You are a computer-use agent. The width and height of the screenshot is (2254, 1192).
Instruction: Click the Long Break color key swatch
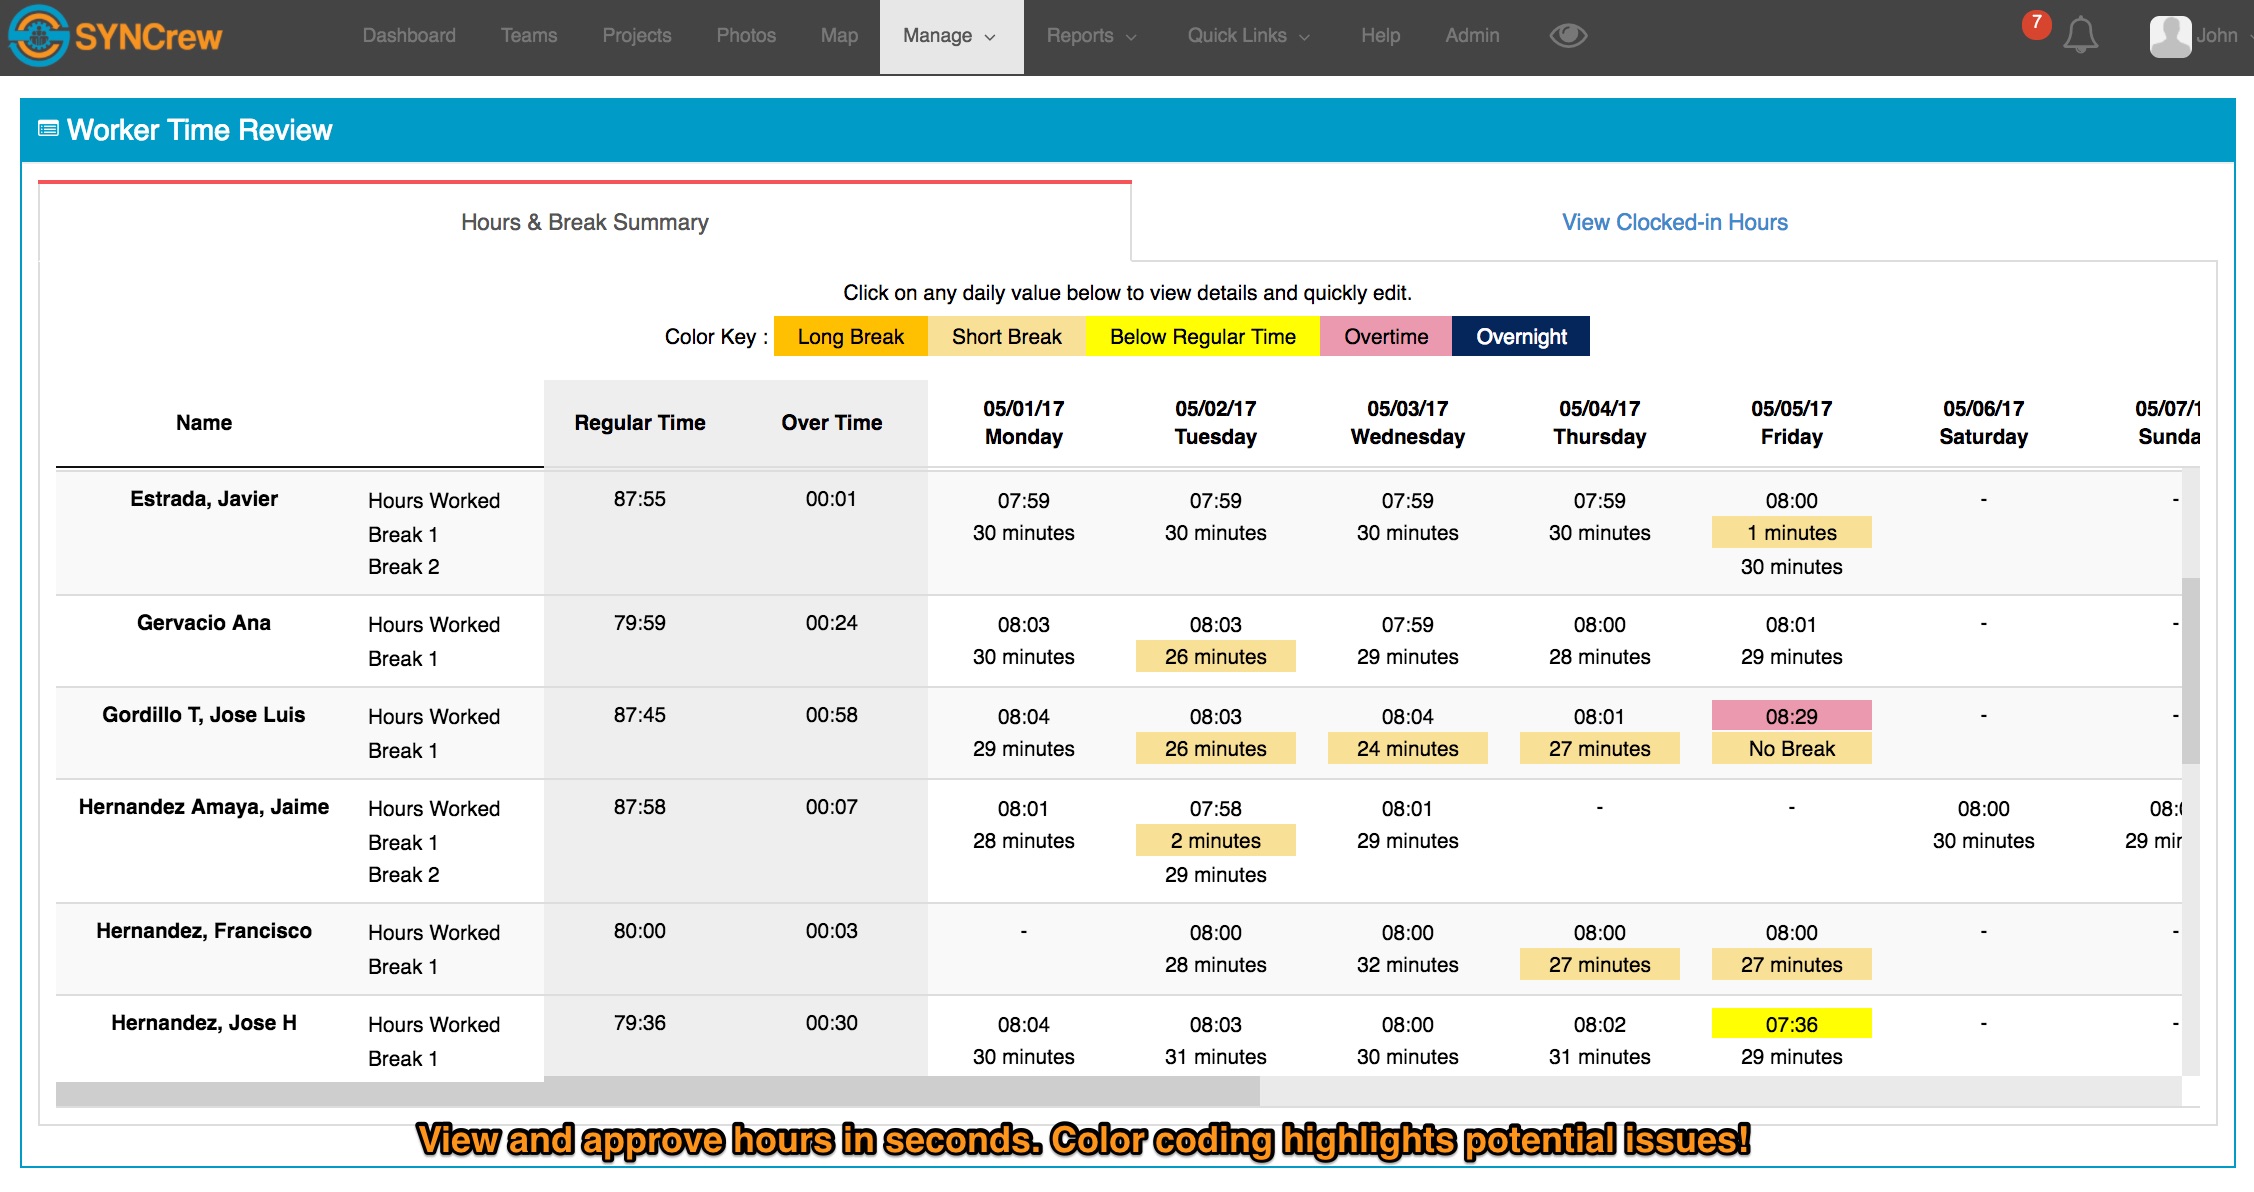pos(850,337)
